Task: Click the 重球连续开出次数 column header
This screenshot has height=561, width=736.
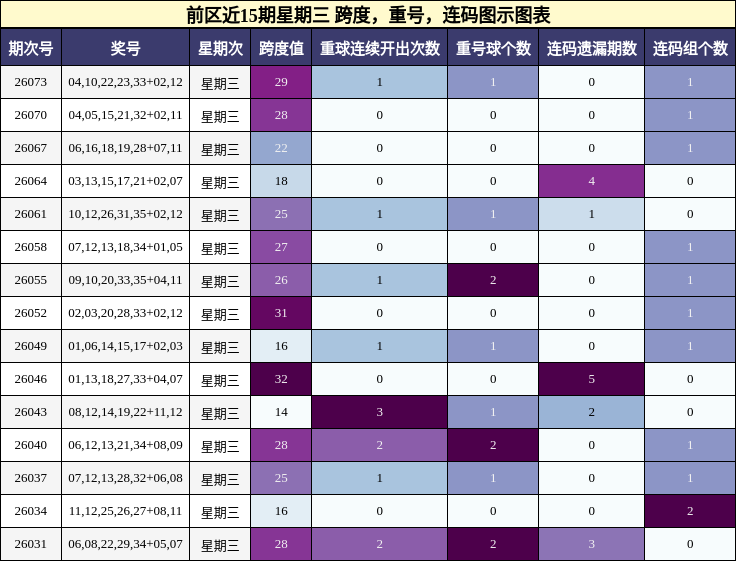Action: pyautogui.click(x=380, y=48)
